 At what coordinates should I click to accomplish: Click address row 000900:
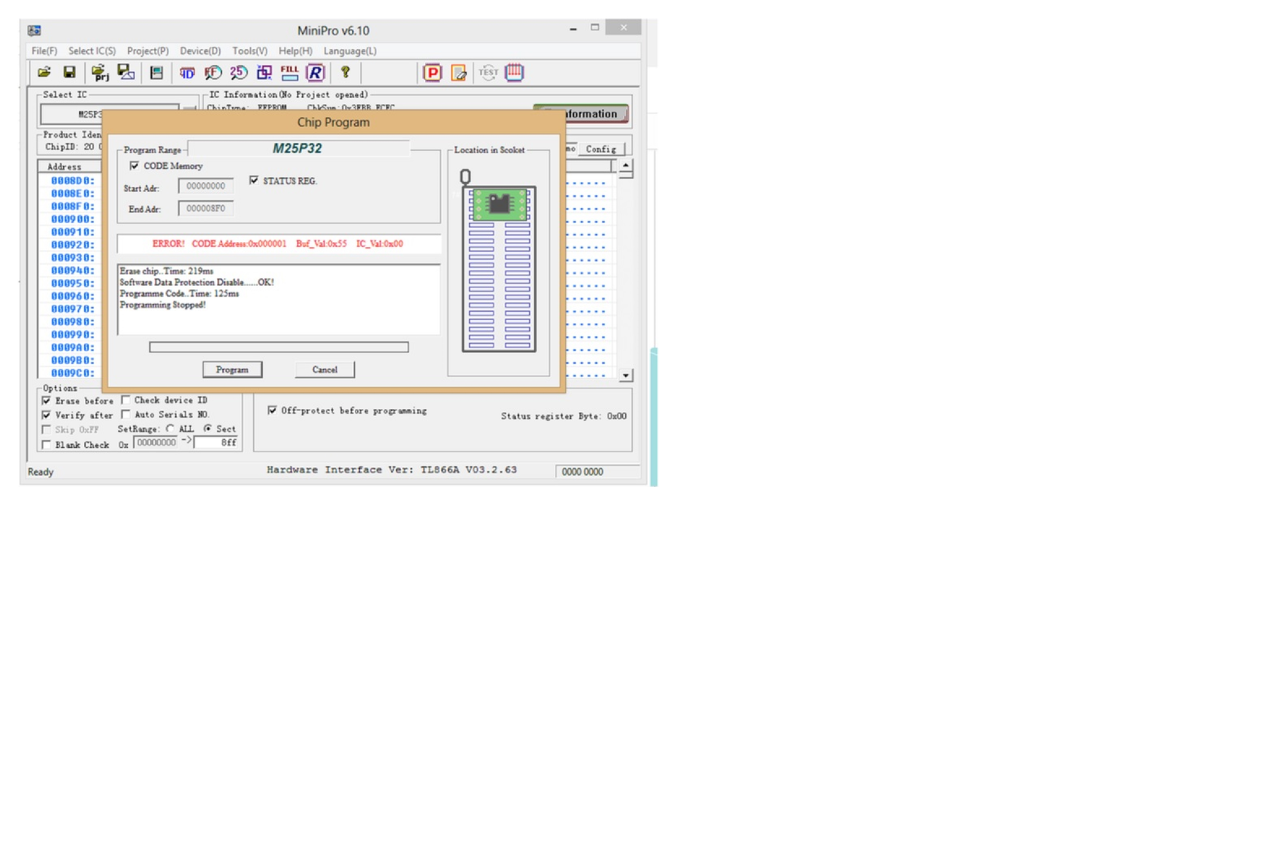[73, 219]
